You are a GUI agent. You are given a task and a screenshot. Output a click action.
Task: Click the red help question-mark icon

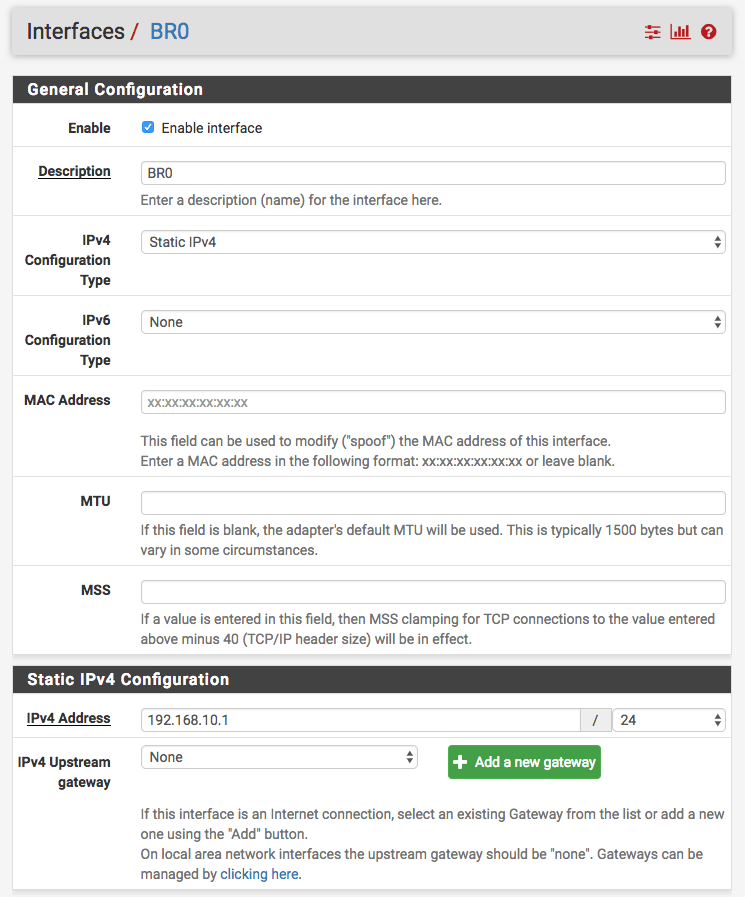[x=709, y=32]
